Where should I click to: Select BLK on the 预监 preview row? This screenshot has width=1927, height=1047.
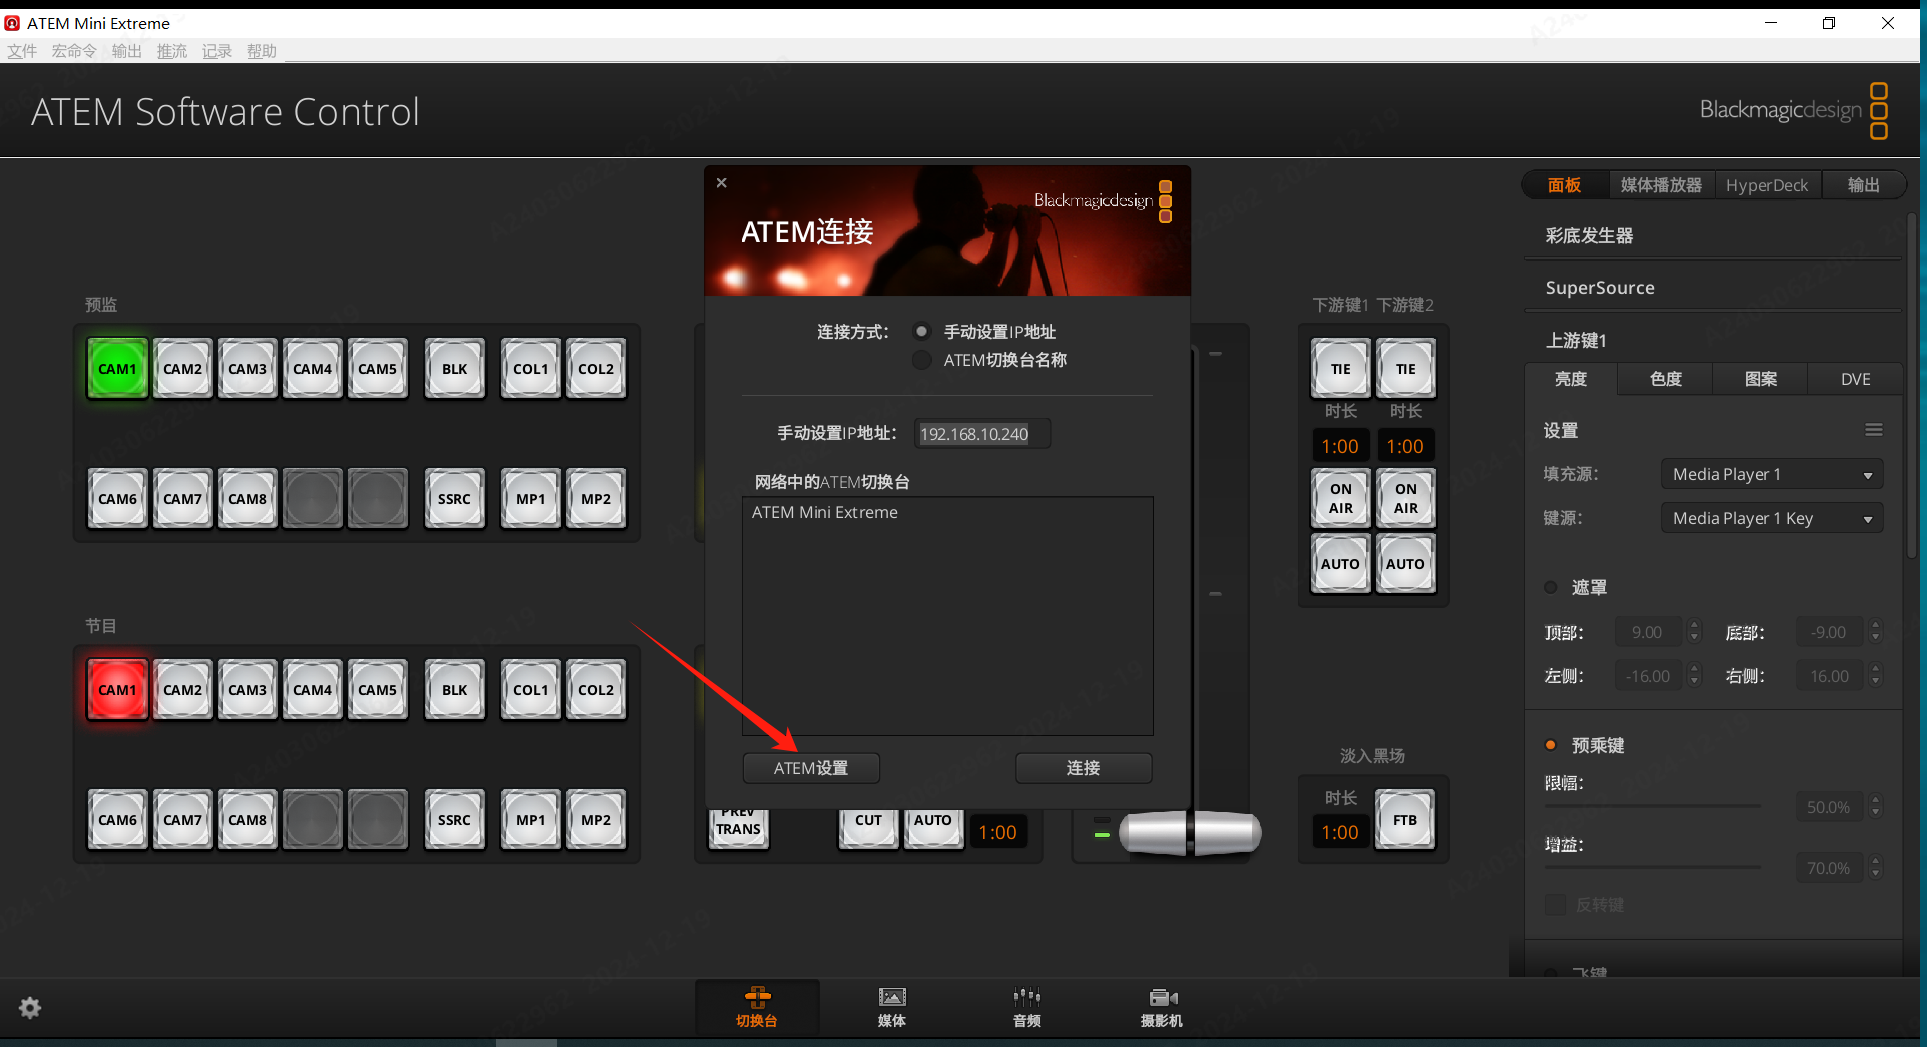pyautogui.click(x=454, y=369)
